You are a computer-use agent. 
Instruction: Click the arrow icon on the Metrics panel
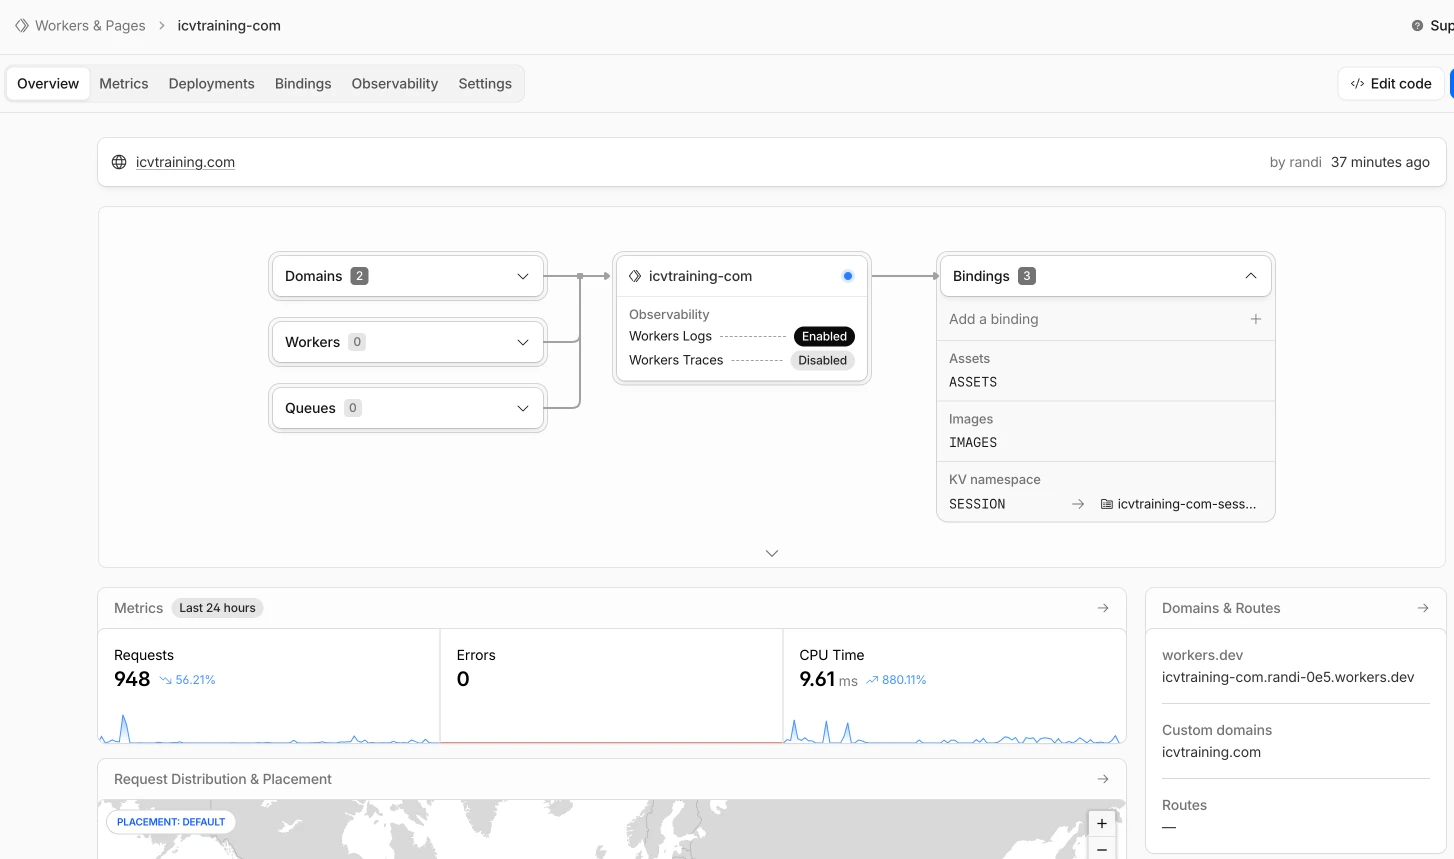tap(1103, 607)
